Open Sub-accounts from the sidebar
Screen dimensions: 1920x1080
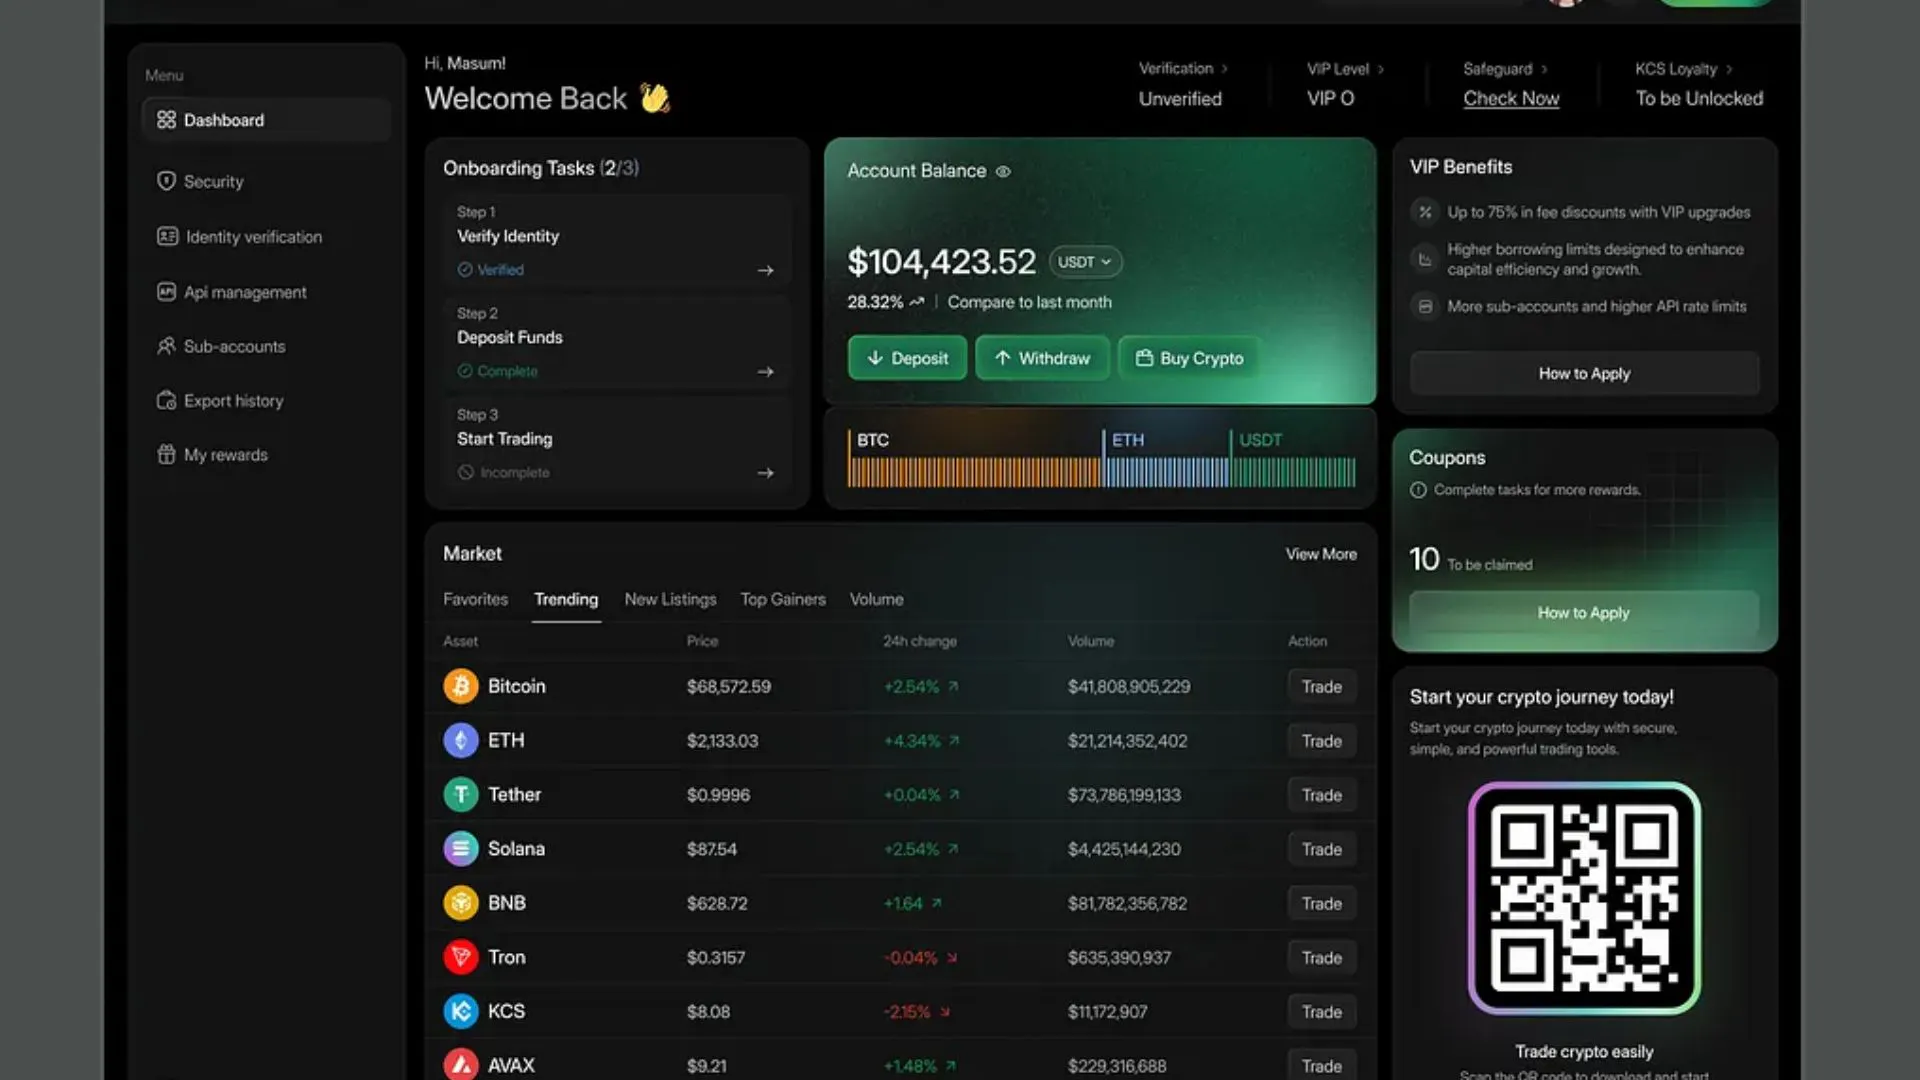coord(221,346)
